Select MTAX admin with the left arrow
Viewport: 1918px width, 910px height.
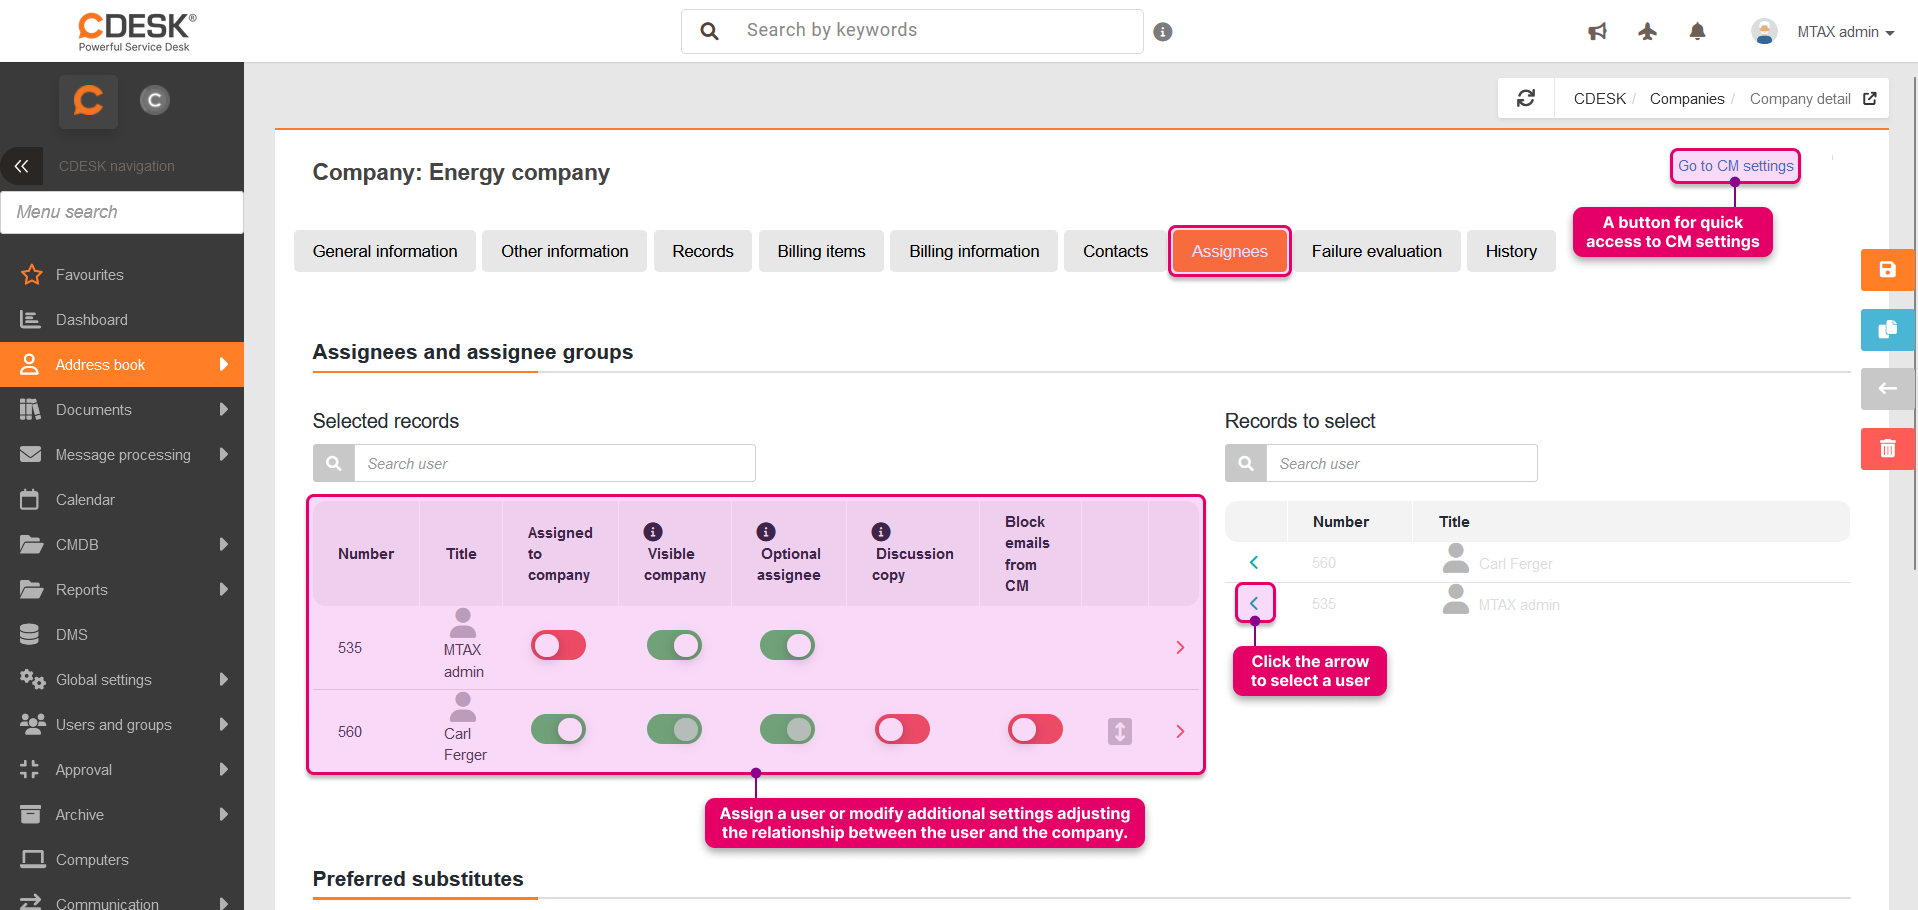[x=1254, y=604]
